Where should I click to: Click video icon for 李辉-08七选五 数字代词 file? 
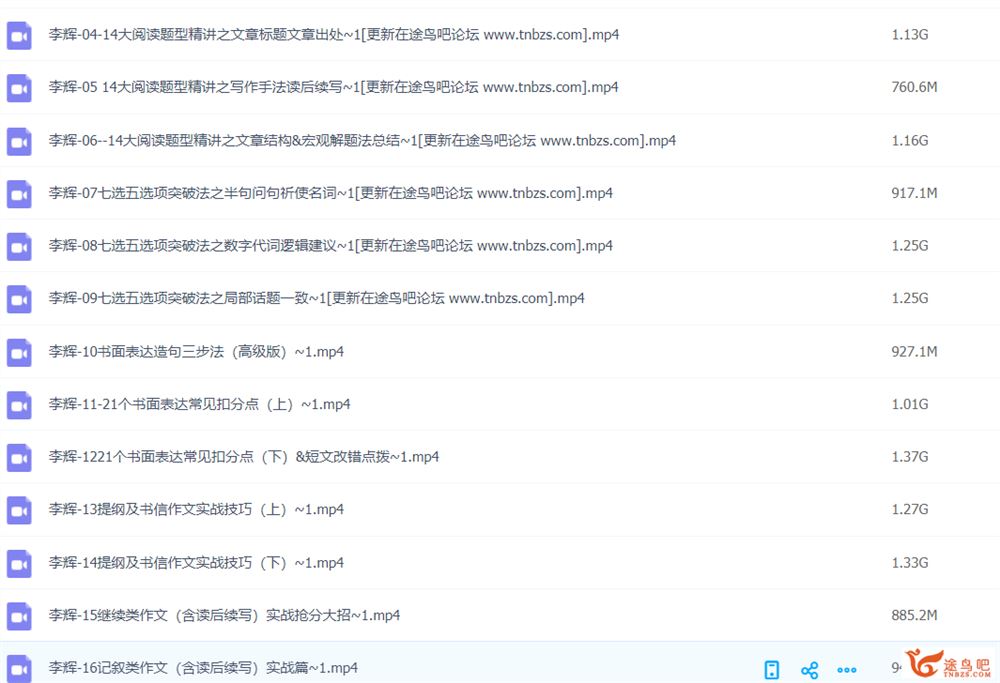point(19,246)
